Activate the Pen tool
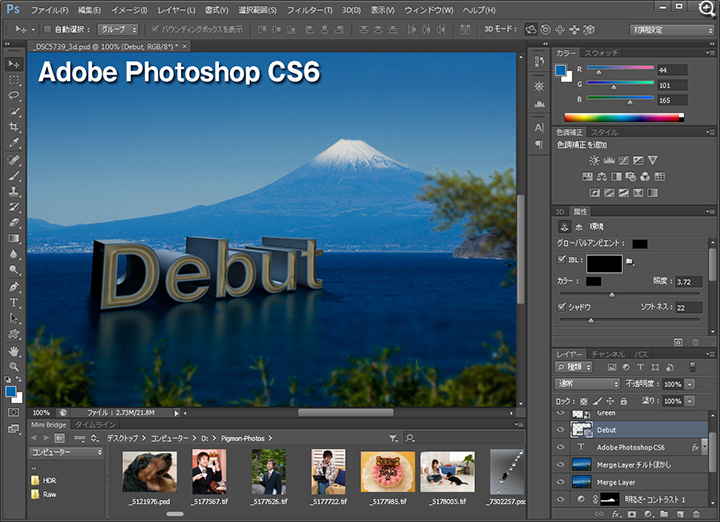Viewport: 720px width, 522px height. [14, 287]
